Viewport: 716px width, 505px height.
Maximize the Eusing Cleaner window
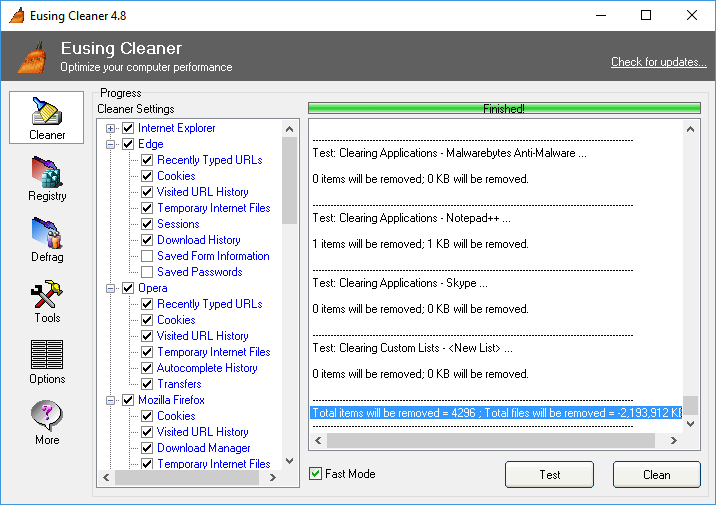(646, 16)
